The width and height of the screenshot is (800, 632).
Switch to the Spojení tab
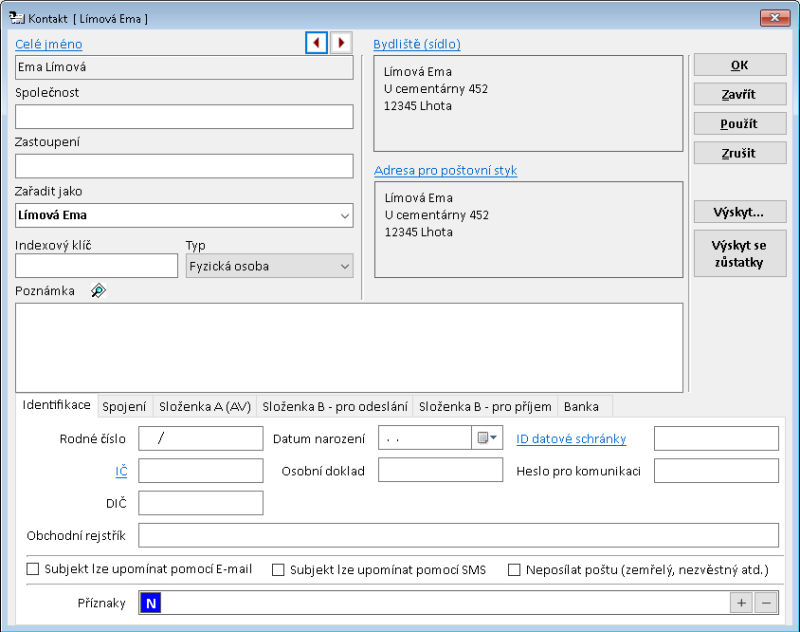point(124,406)
